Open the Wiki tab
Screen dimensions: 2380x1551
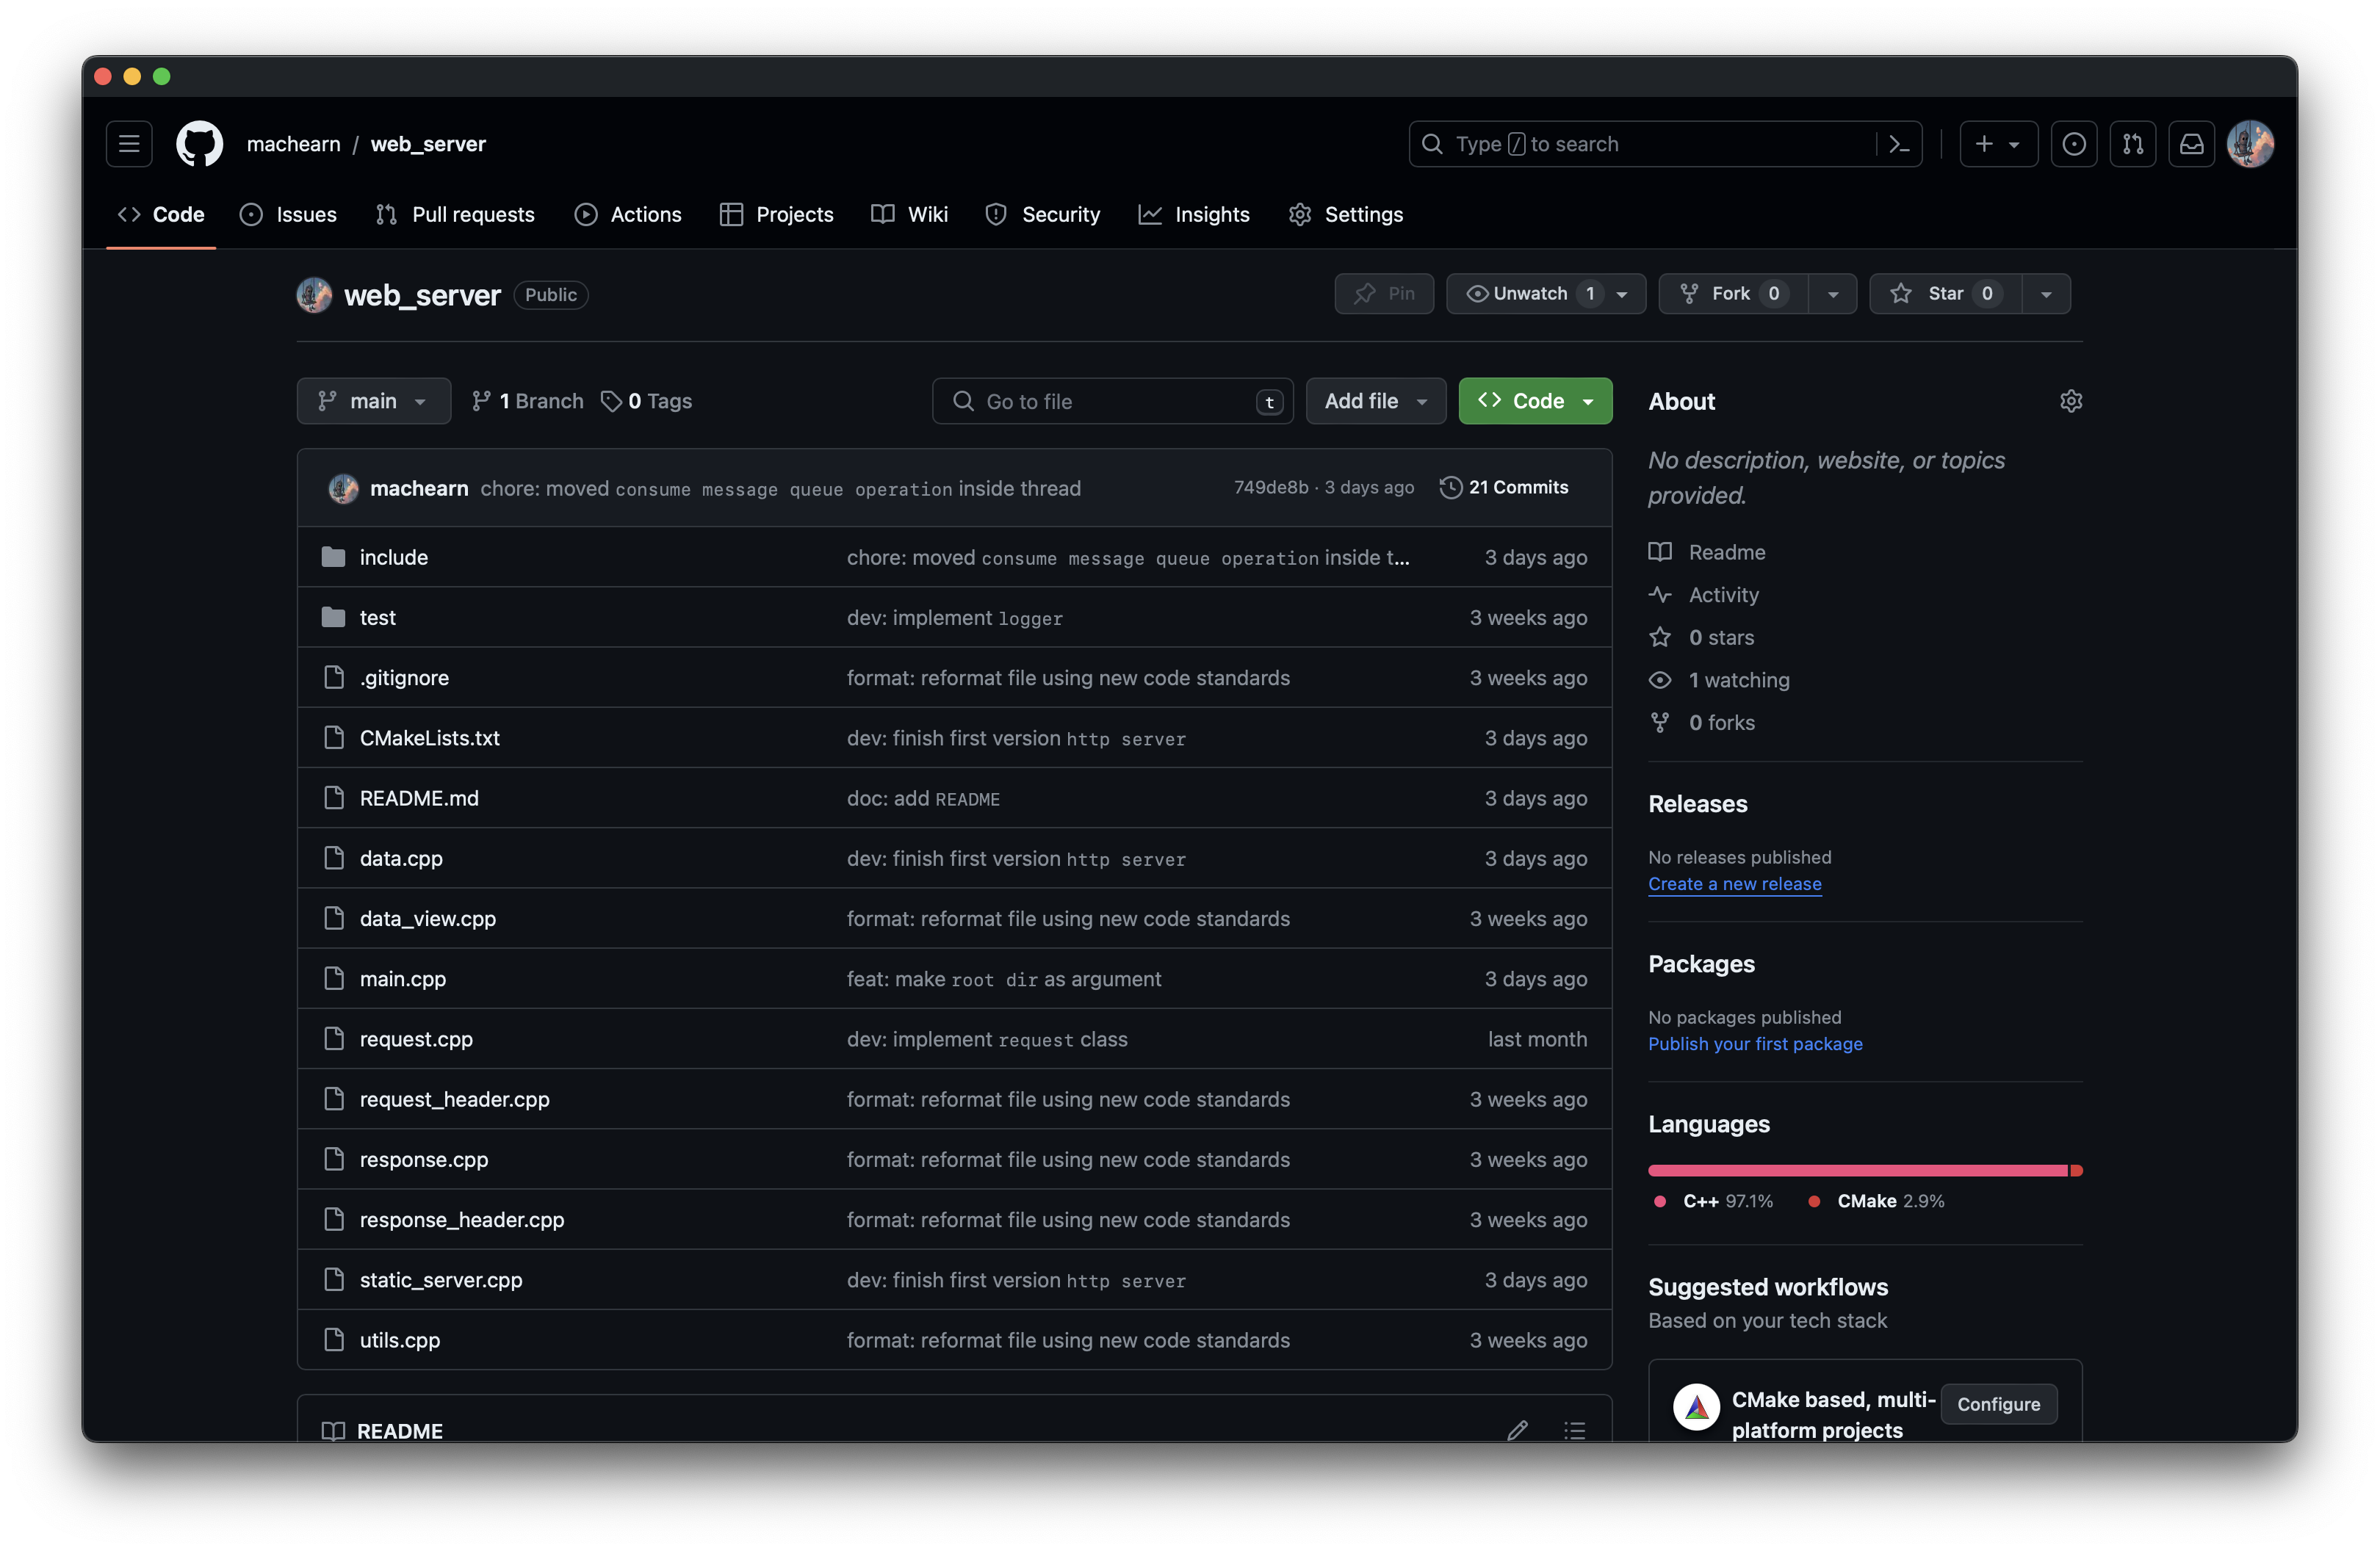[x=909, y=214]
